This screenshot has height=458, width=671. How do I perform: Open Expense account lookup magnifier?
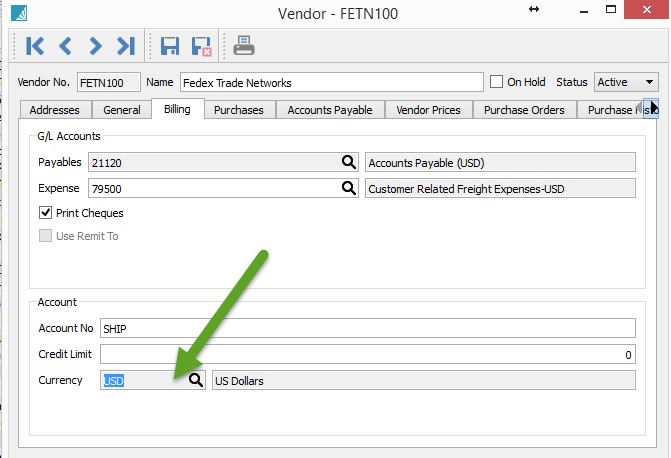(349, 187)
